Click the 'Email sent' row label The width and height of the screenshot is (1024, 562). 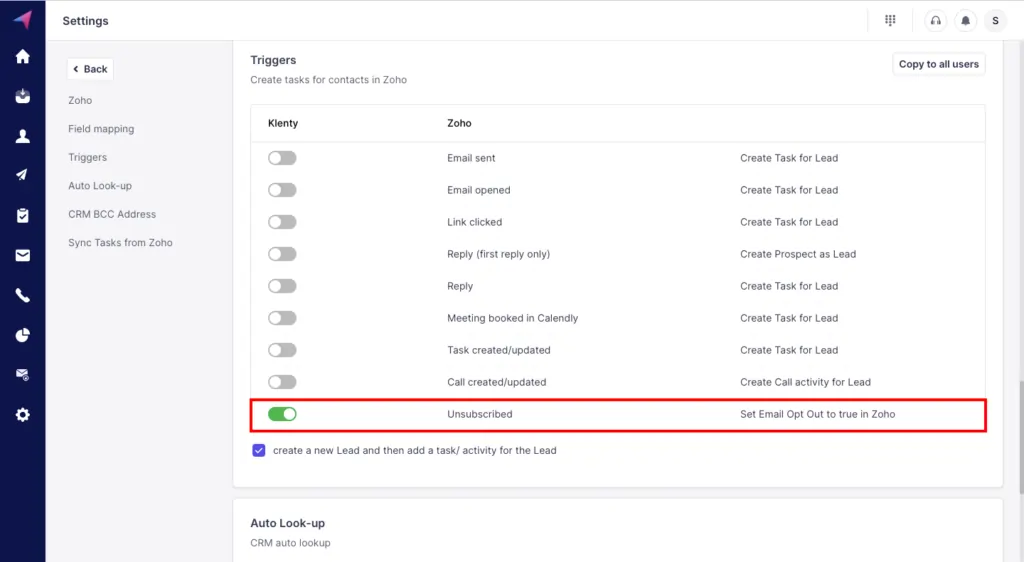coord(471,158)
